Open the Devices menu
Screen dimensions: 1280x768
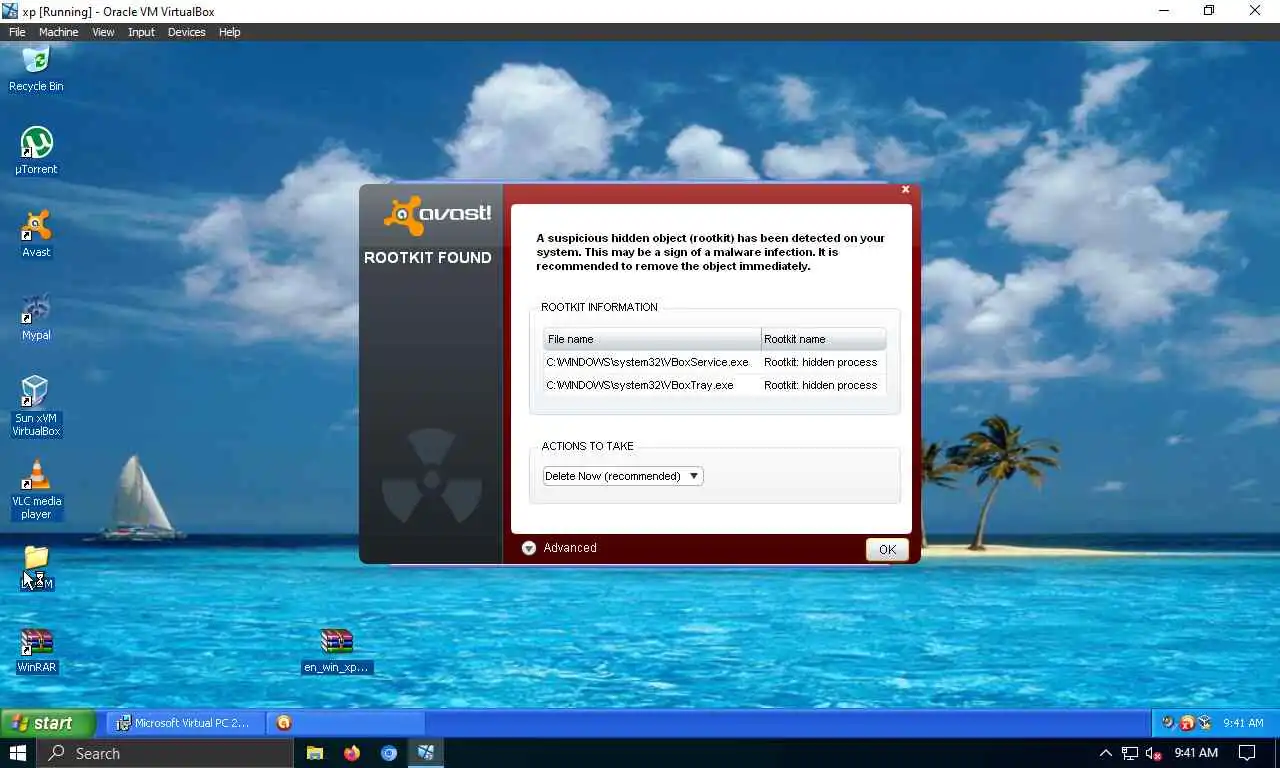click(x=186, y=32)
